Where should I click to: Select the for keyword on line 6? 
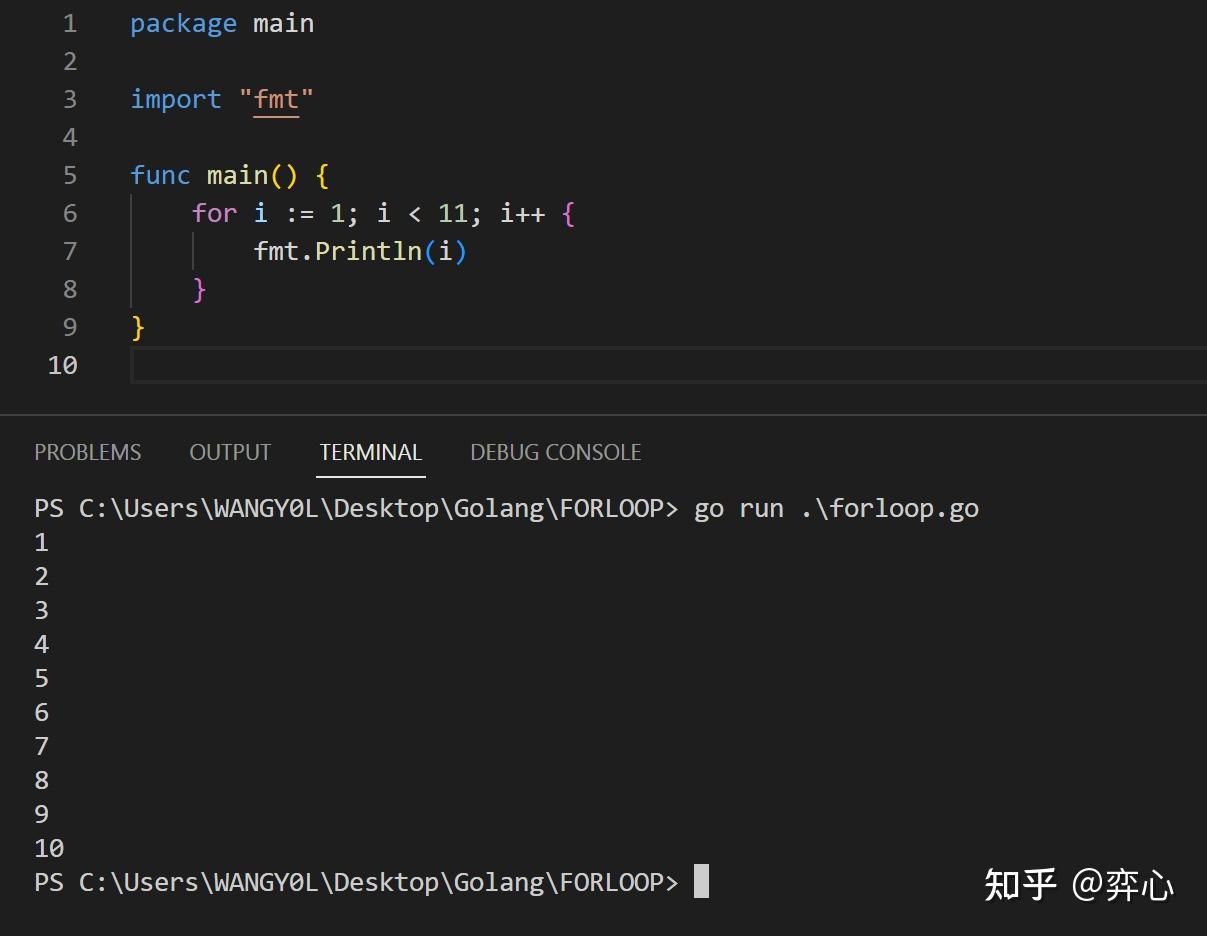(213, 213)
